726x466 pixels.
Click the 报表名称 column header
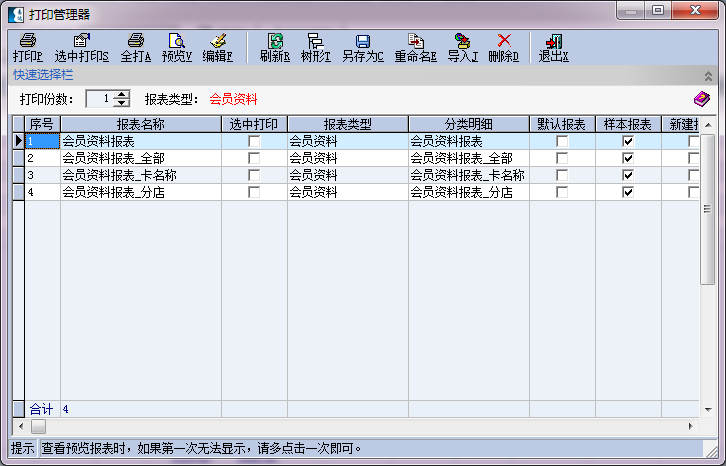[140, 124]
